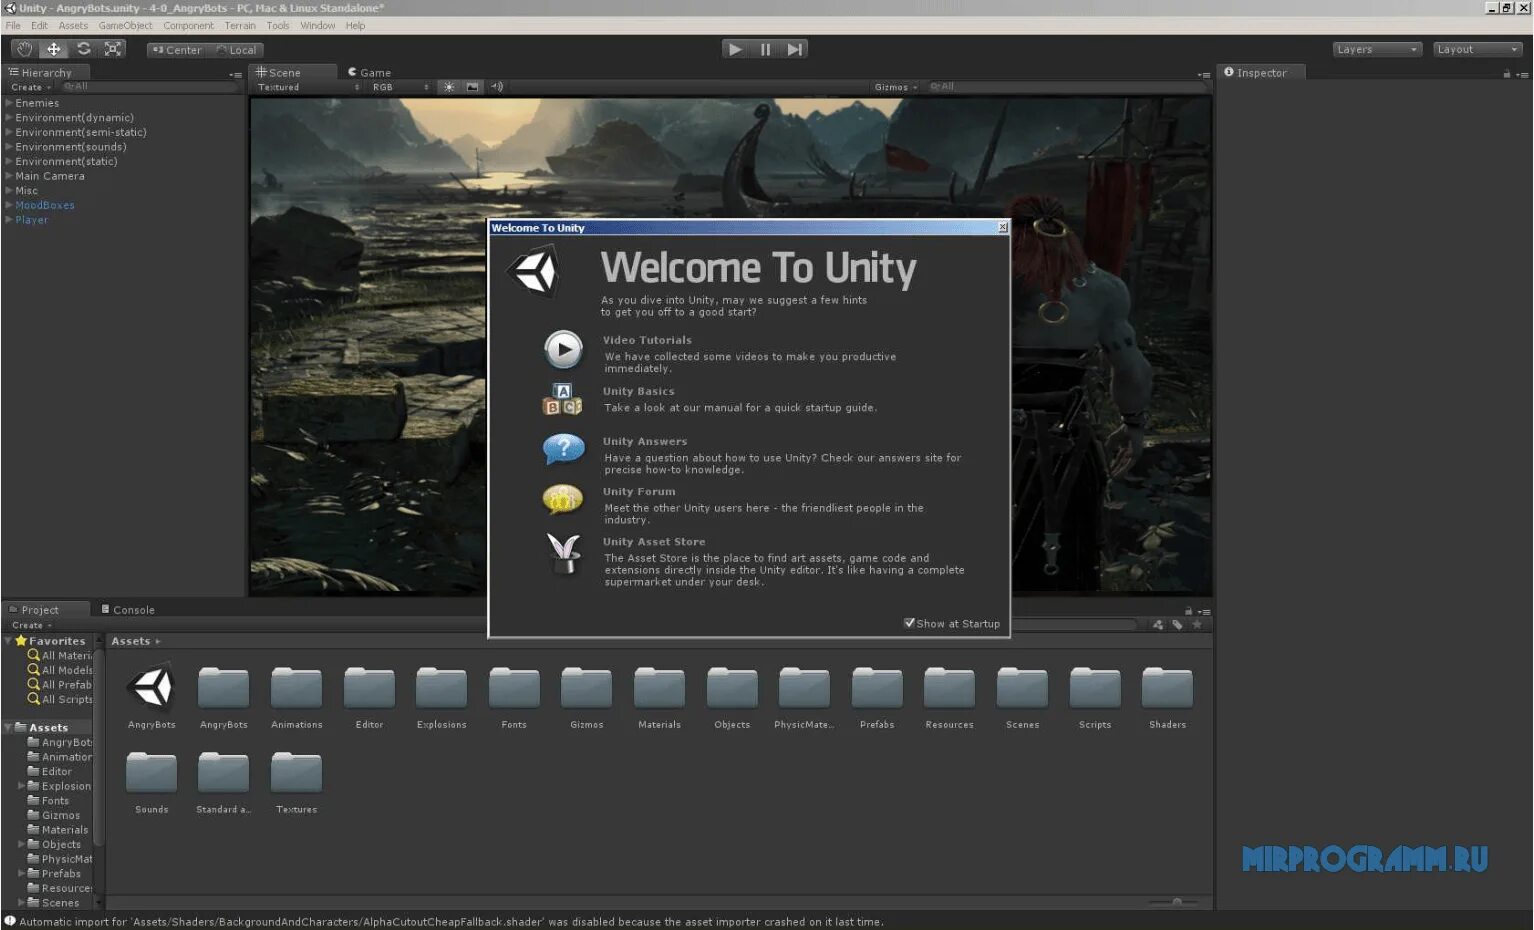The height and width of the screenshot is (930, 1534).
Task: Select All Models favorite search
Action: click(60, 670)
